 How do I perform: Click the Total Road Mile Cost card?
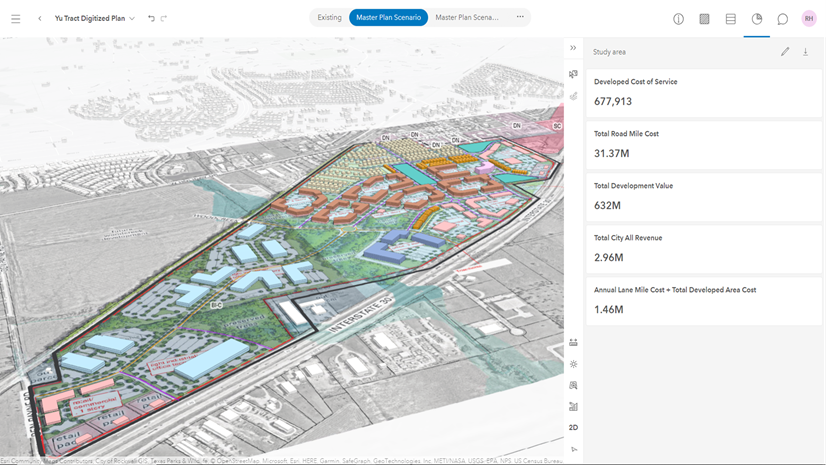(704, 145)
